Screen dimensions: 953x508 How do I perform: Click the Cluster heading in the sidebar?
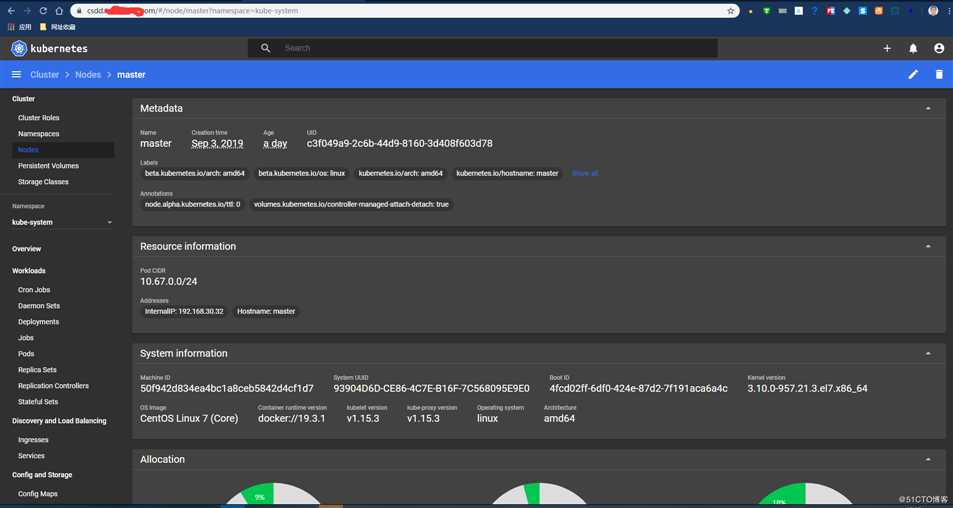click(x=24, y=99)
